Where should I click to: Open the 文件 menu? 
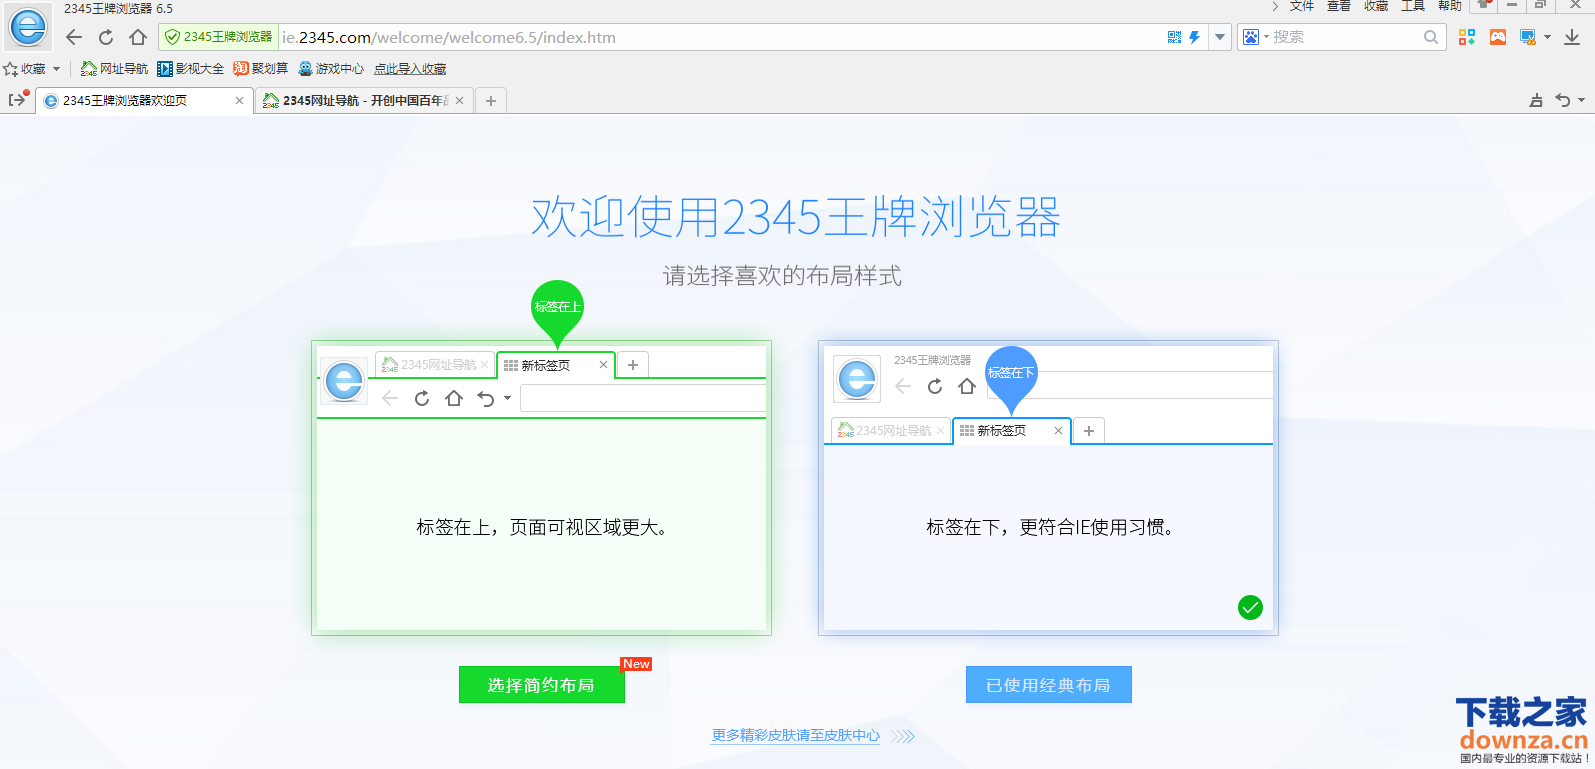pos(1302,6)
